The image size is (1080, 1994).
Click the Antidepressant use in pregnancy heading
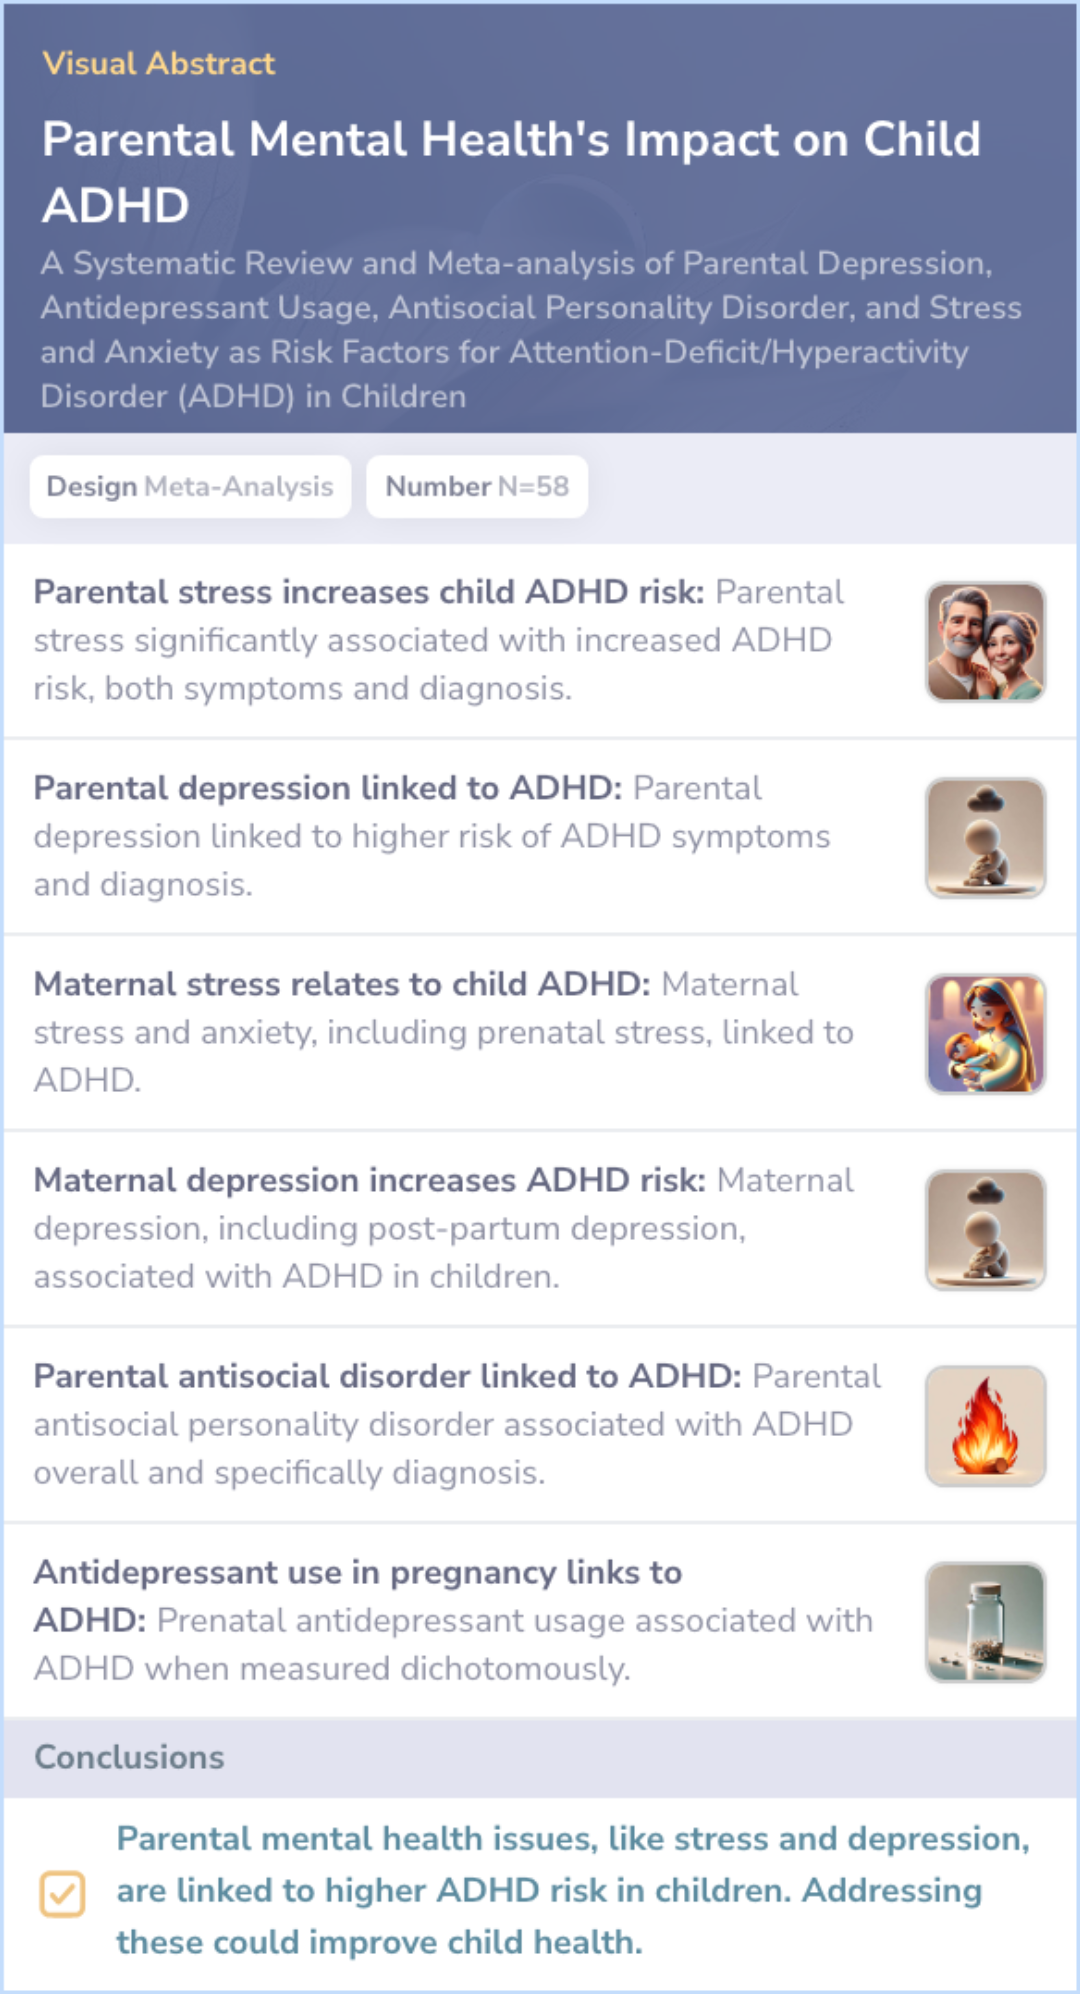(357, 1572)
